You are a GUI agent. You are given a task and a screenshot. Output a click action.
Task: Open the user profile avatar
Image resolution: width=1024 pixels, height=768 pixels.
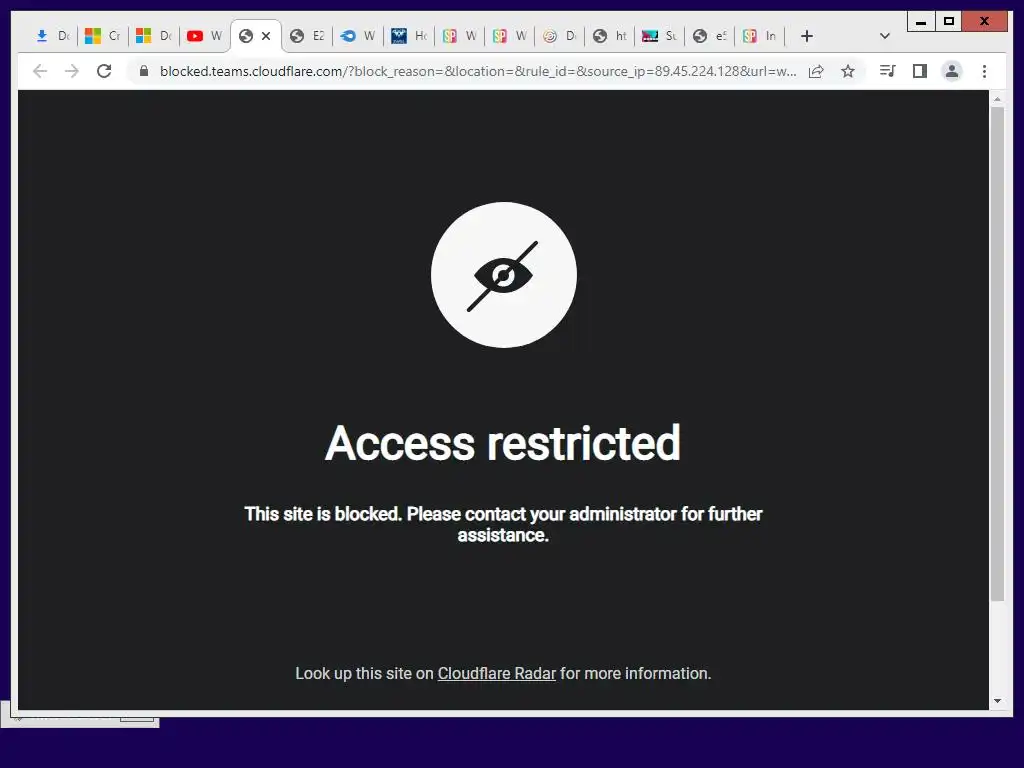pos(952,71)
